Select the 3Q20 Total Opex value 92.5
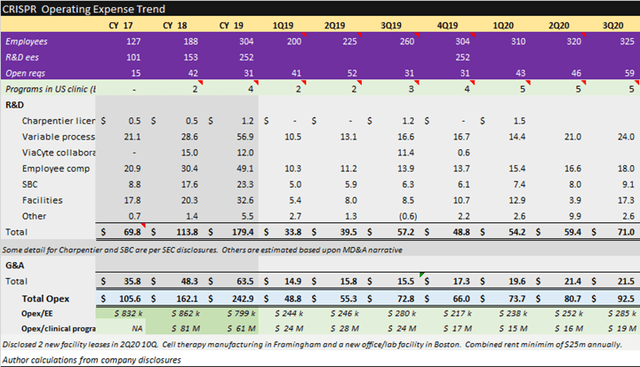The height and width of the screenshot is (367, 640). 625,298
